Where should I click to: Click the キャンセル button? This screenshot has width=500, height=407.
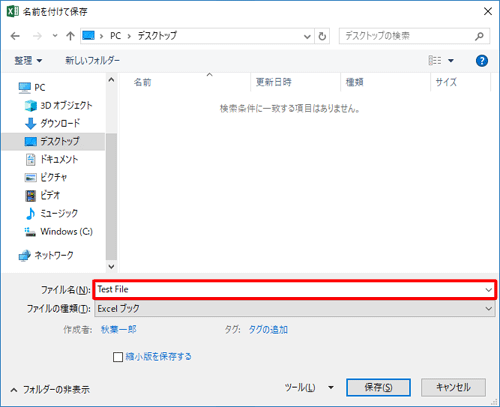(x=453, y=387)
